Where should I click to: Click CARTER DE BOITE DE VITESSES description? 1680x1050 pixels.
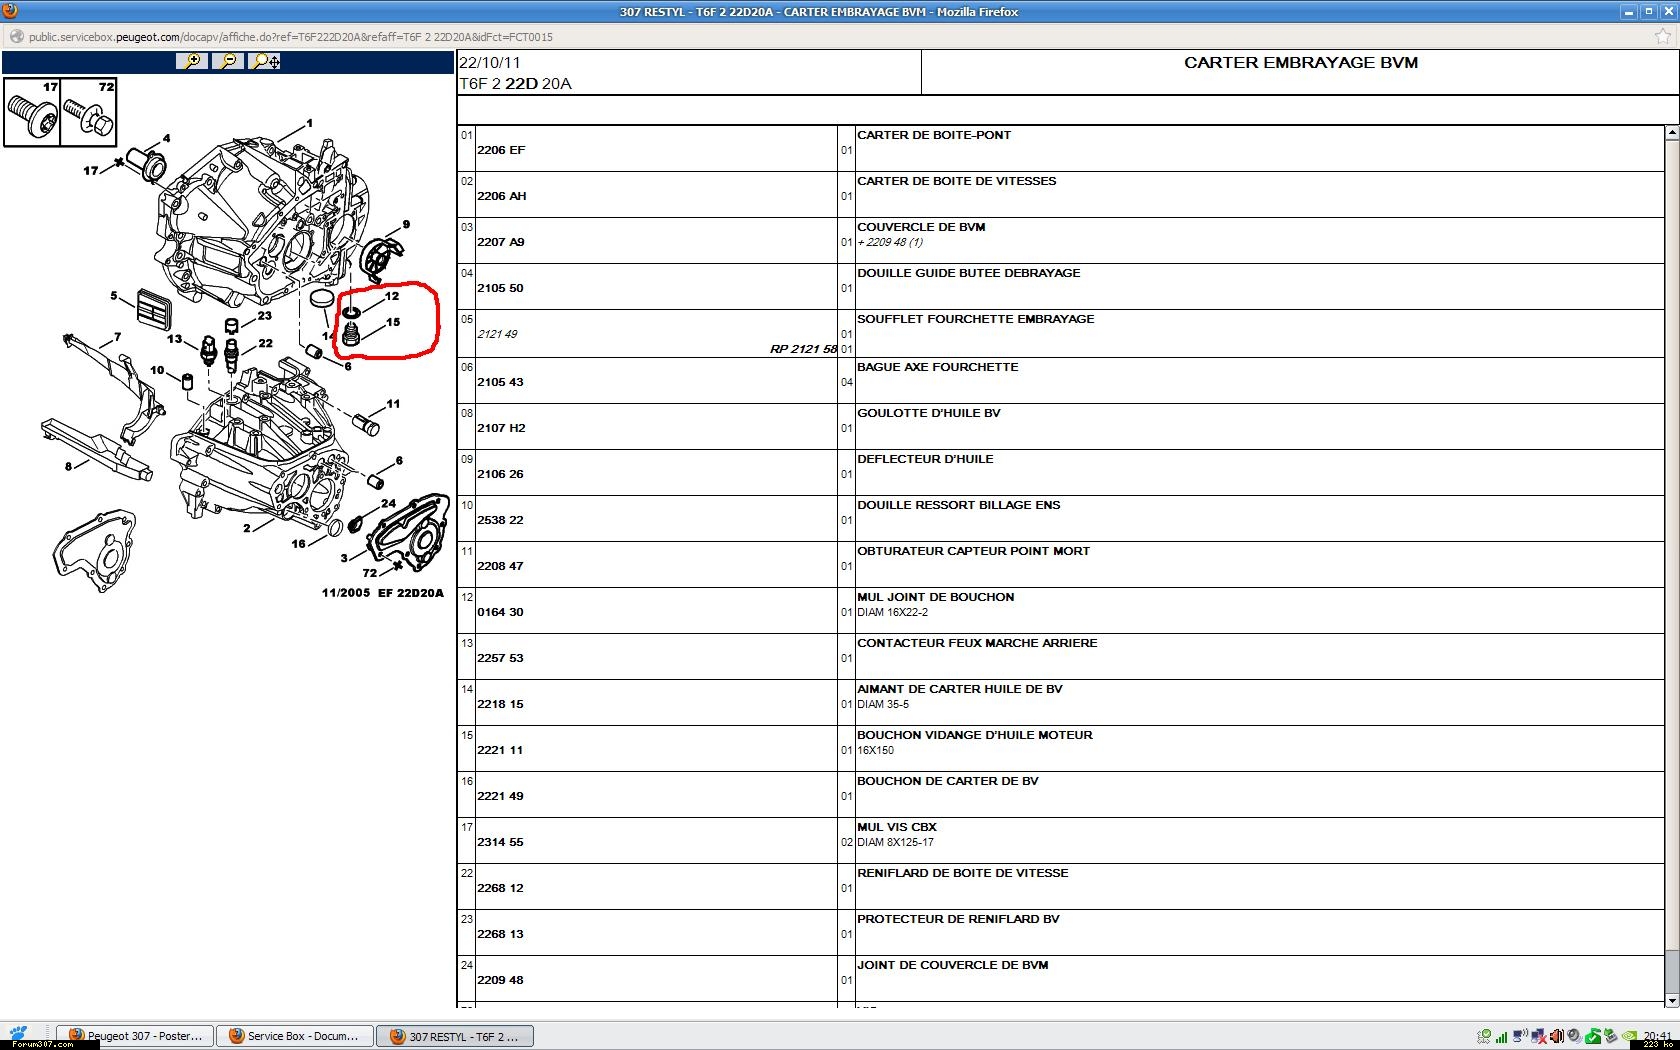[956, 181]
